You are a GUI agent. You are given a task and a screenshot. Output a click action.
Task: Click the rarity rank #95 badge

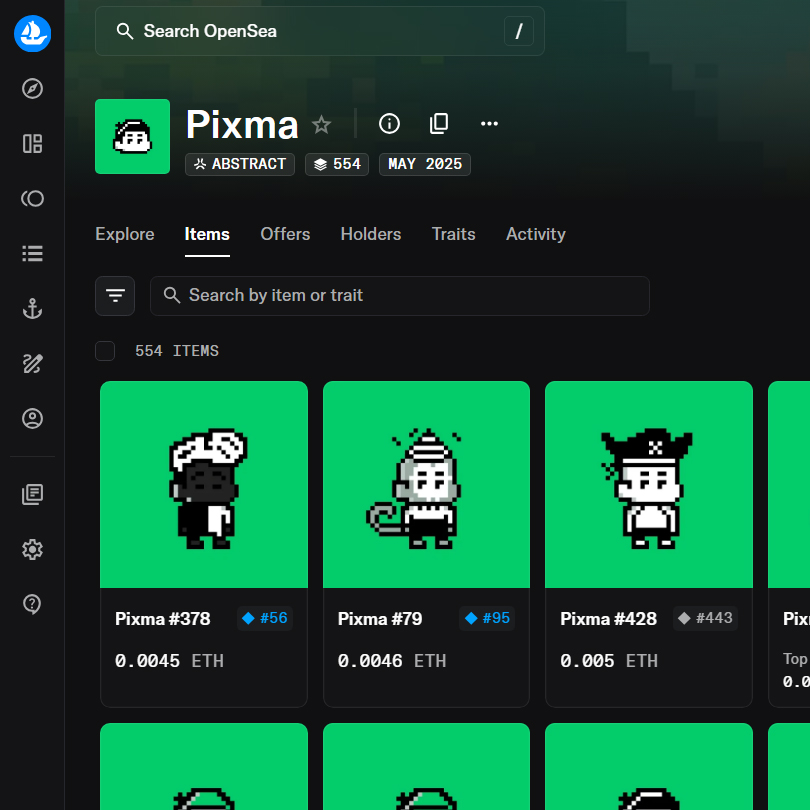click(487, 618)
